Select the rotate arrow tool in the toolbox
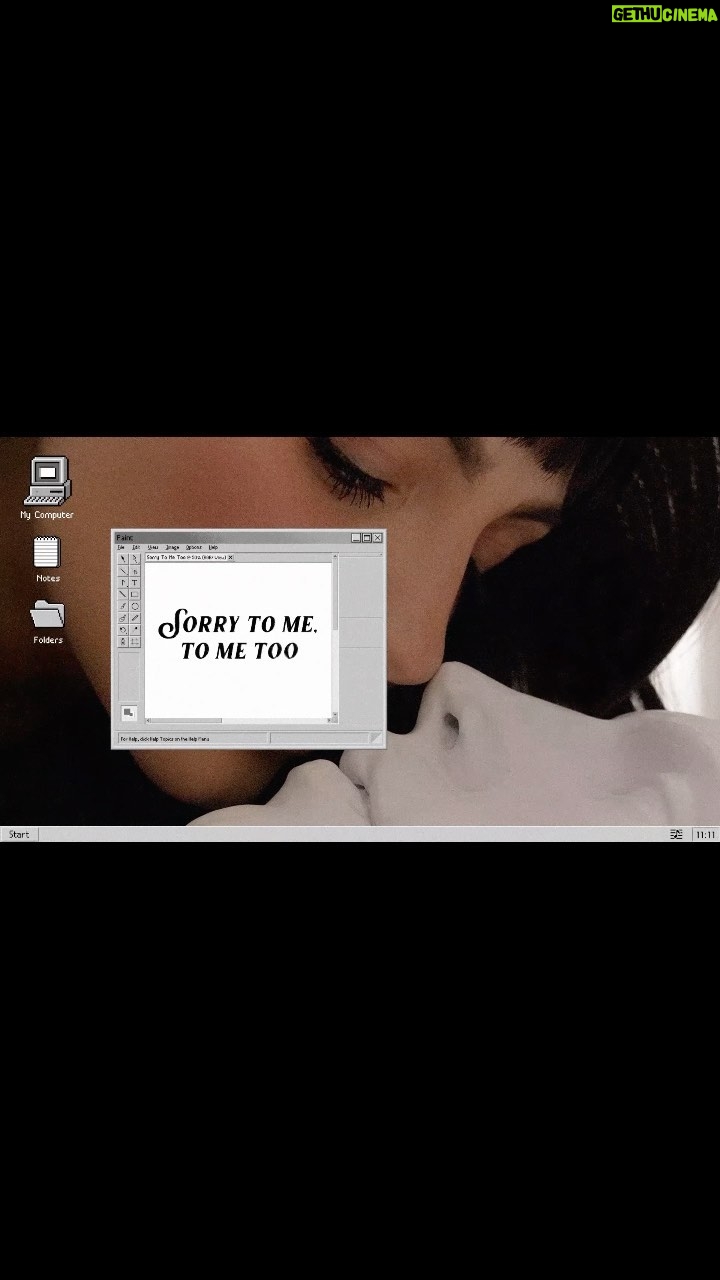The height and width of the screenshot is (1280, 720). pyautogui.click(x=123, y=630)
